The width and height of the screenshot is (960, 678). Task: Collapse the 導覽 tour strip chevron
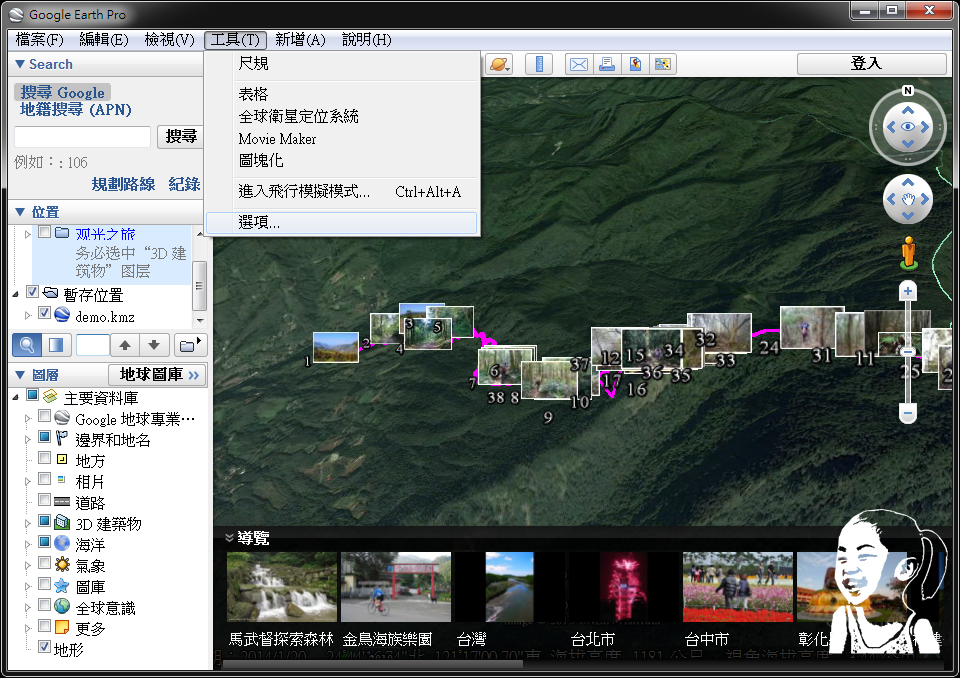(x=230, y=538)
